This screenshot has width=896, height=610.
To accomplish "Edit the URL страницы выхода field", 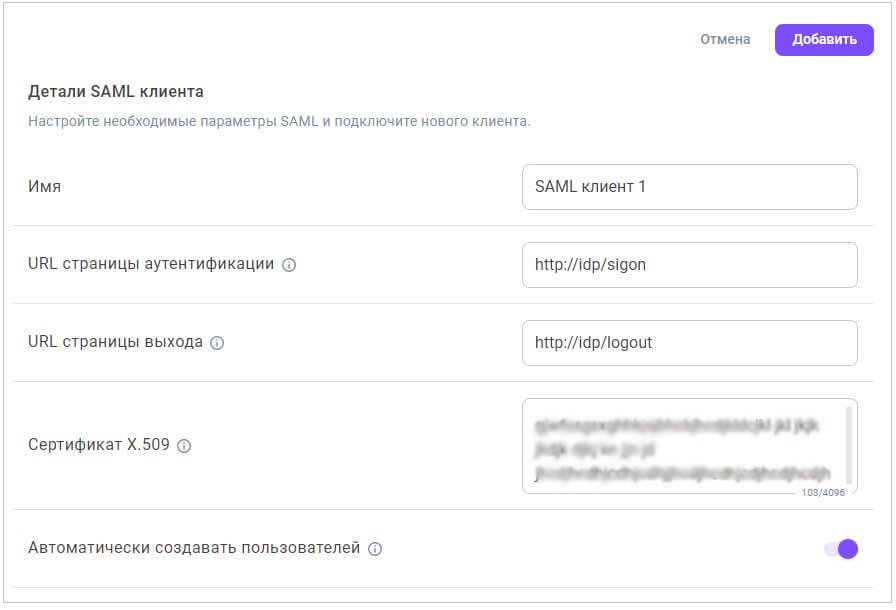I will (x=689, y=343).
